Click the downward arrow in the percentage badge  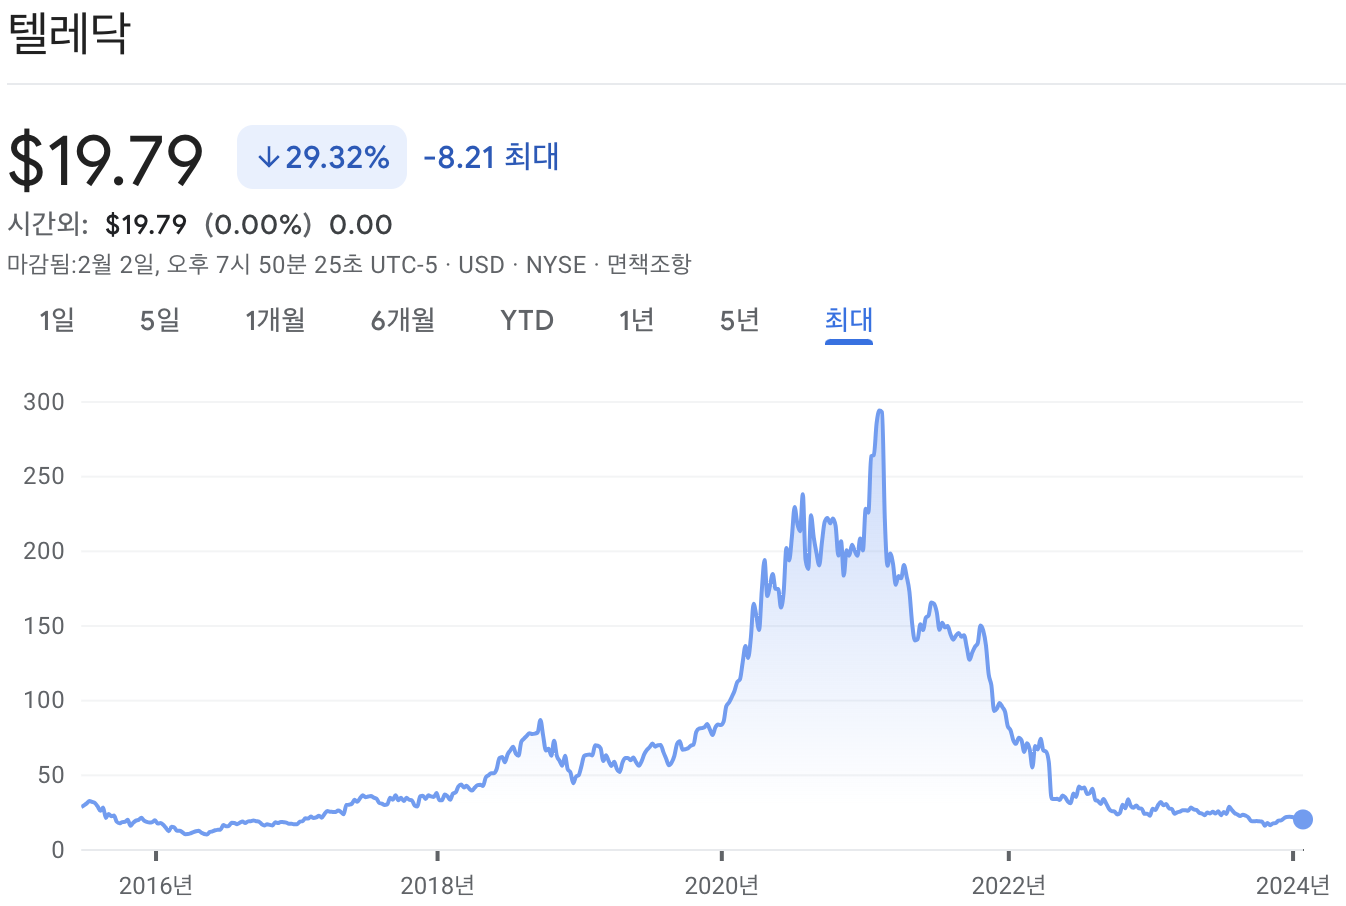click(268, 156)
